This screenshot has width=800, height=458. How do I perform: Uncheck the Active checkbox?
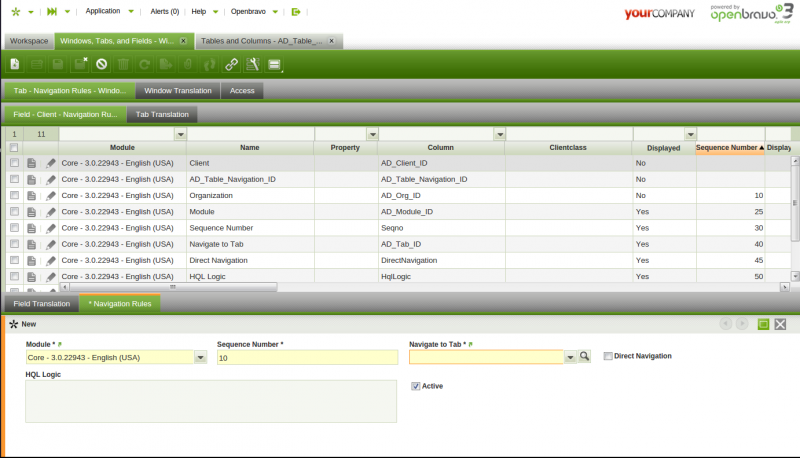click(416, 386)
